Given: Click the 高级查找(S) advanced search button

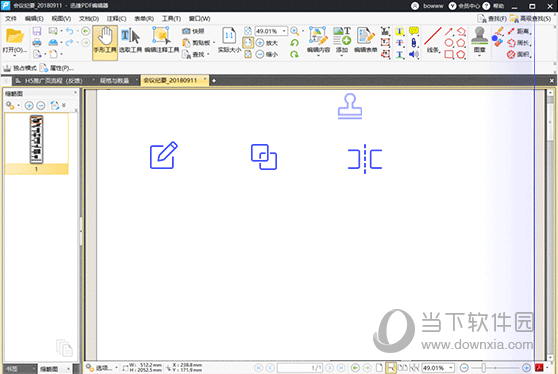Looking at the screenshot, I should pyautogui.click(x=531, y=18).
